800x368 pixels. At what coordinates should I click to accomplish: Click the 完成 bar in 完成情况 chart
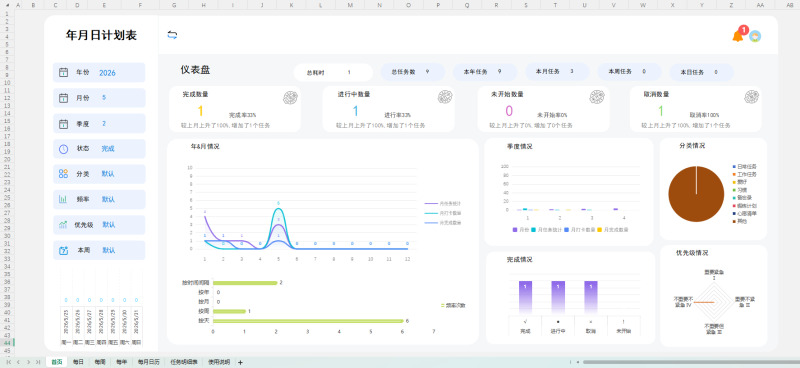coord(525,298)
